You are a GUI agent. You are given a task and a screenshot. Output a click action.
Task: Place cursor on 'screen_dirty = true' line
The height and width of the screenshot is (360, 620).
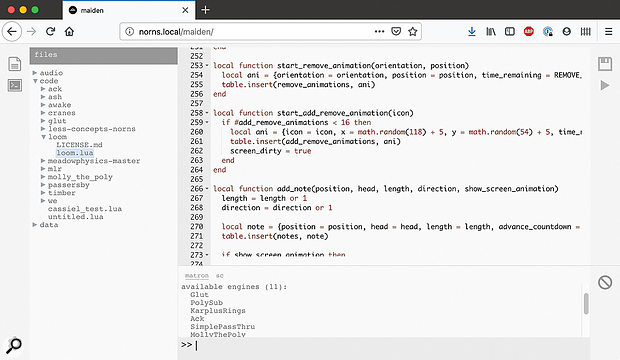pyautogui.click(x=270, y=151)
